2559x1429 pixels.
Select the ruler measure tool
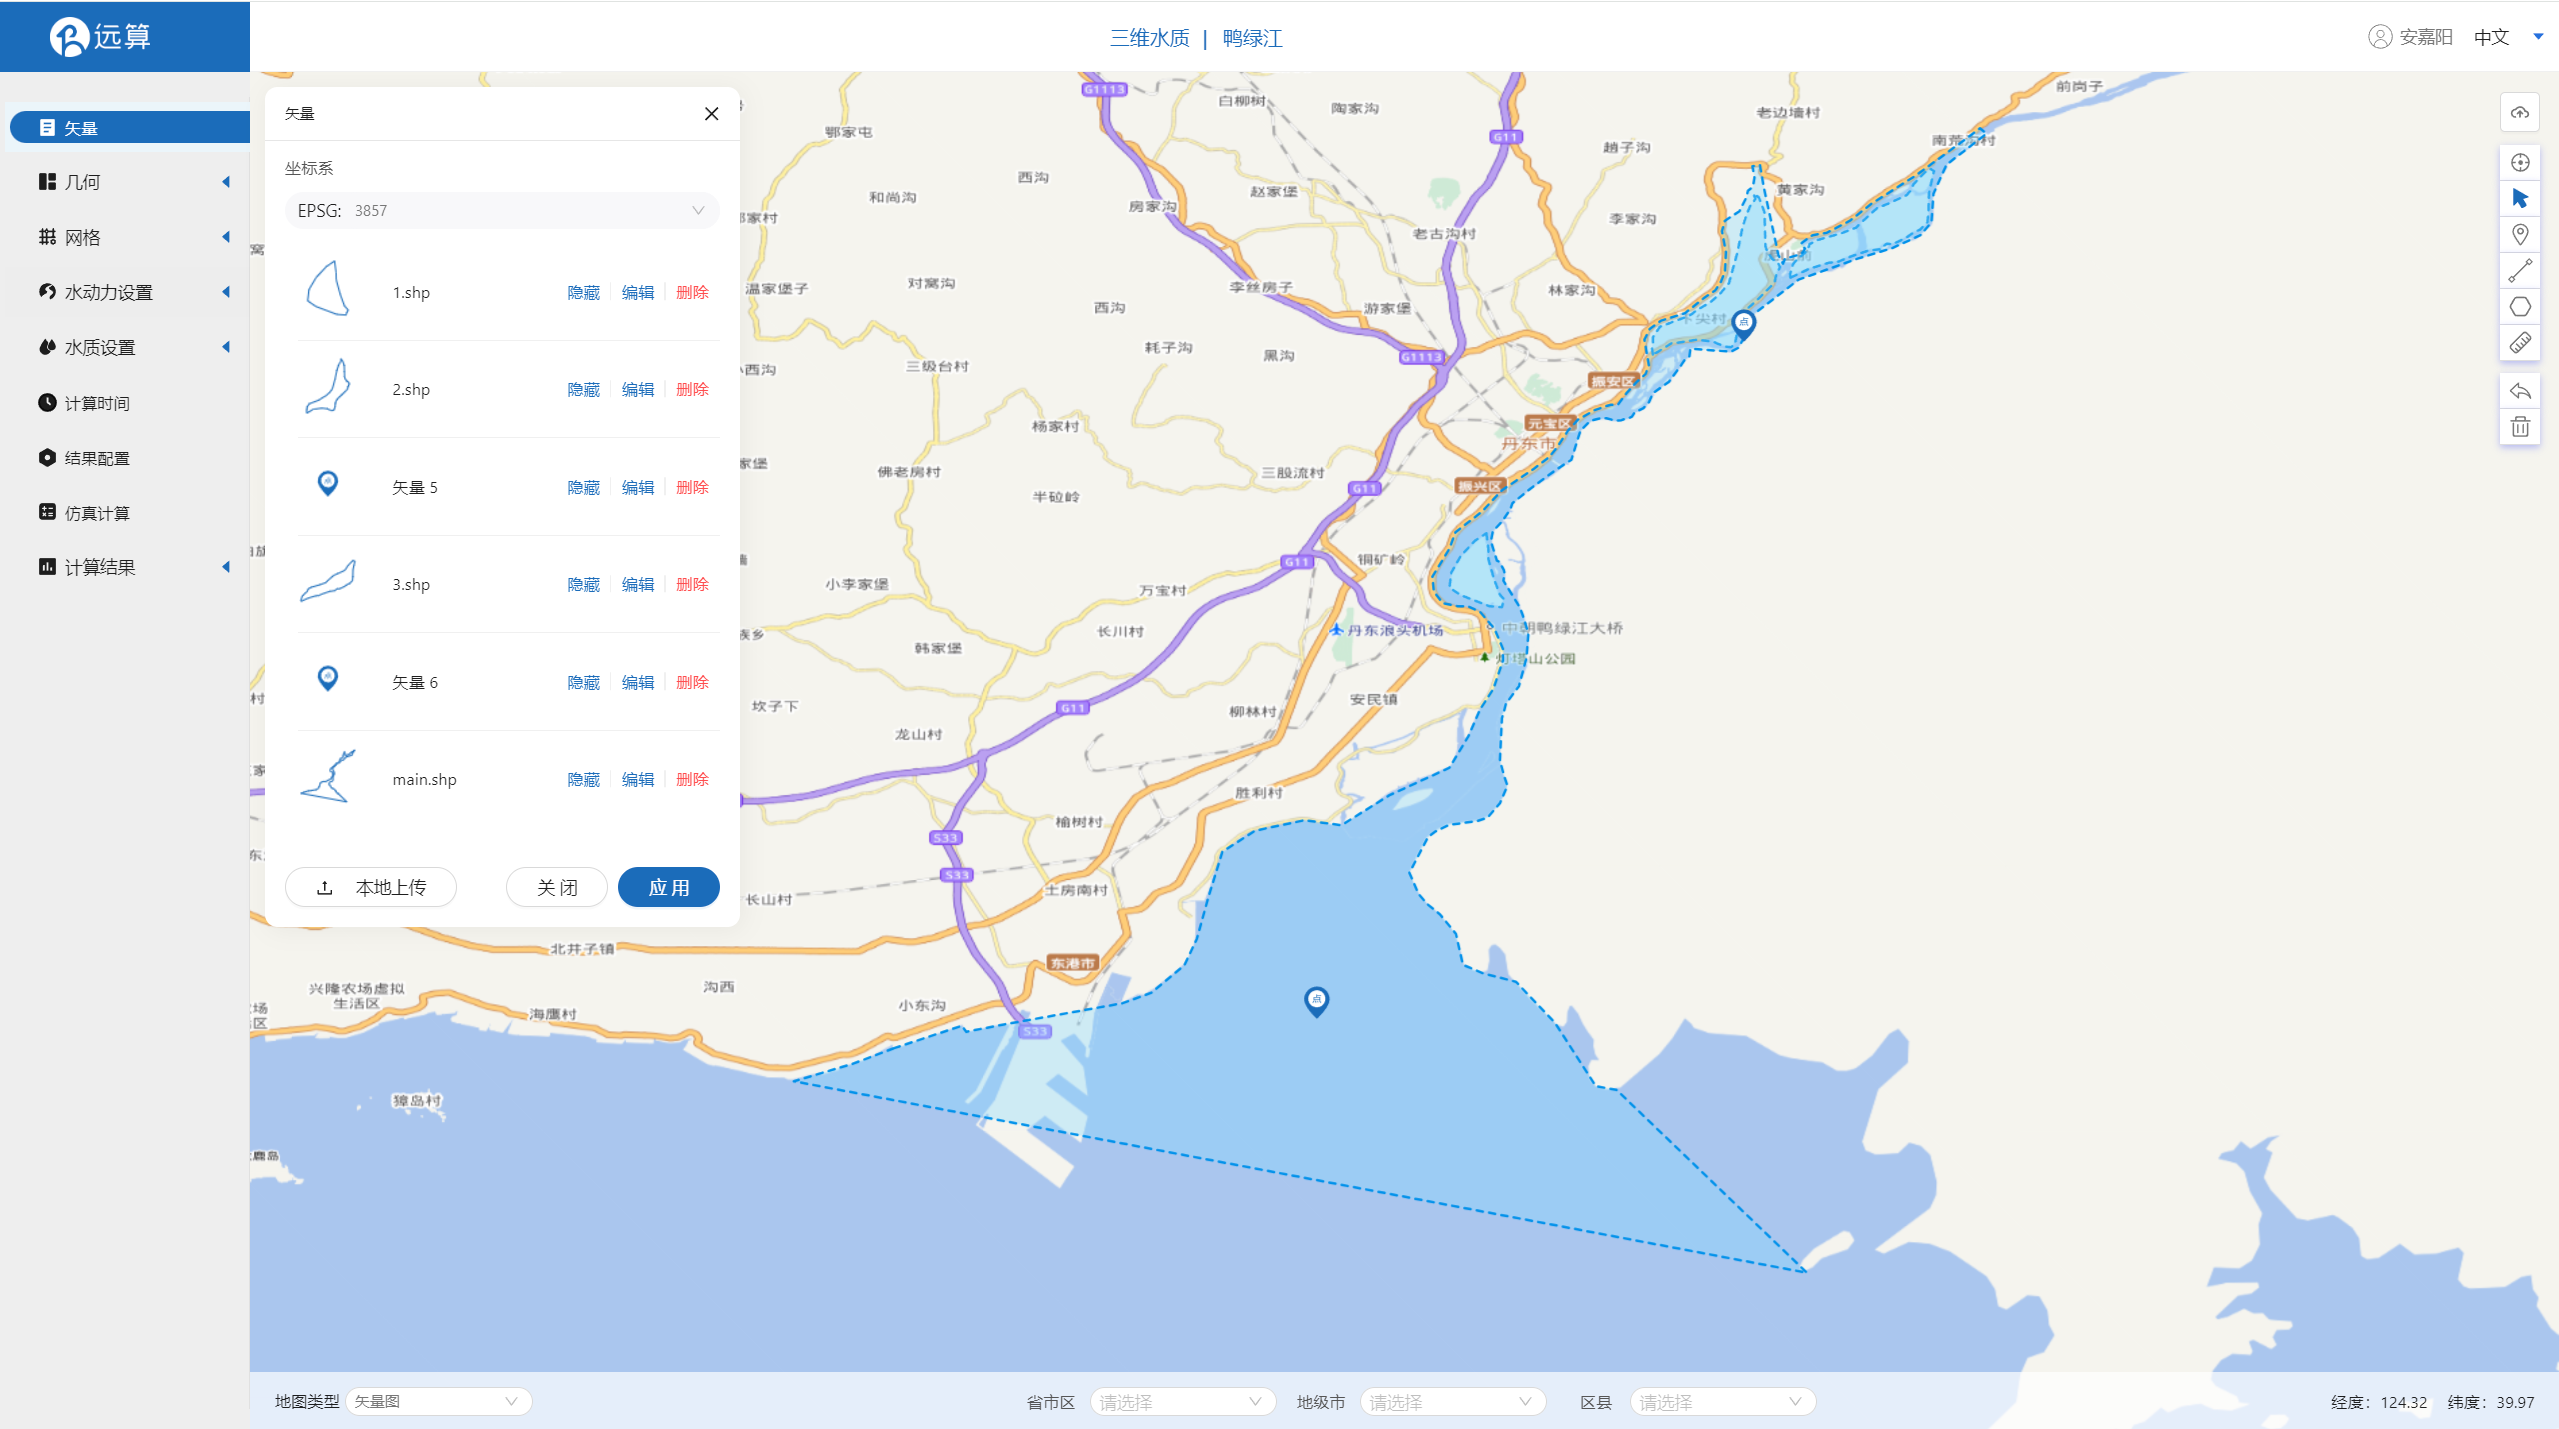tap(2519, 342)
